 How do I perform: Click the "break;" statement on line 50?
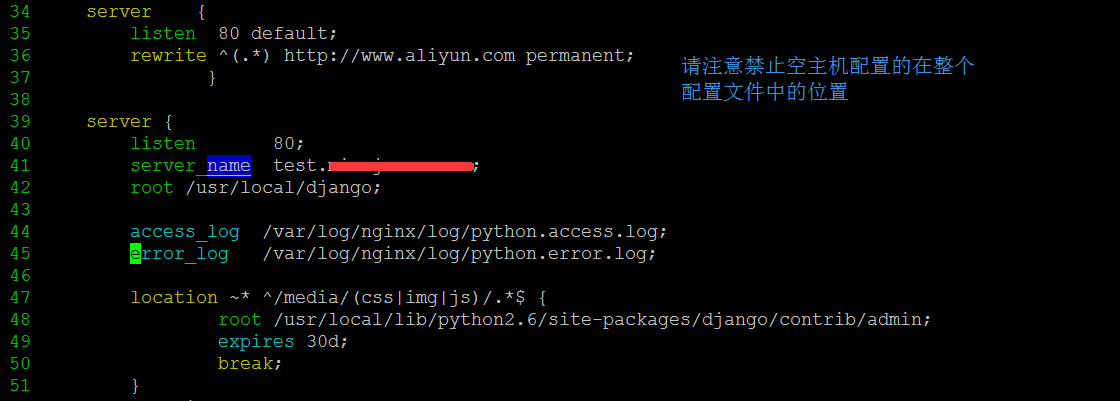coord(250,363)
